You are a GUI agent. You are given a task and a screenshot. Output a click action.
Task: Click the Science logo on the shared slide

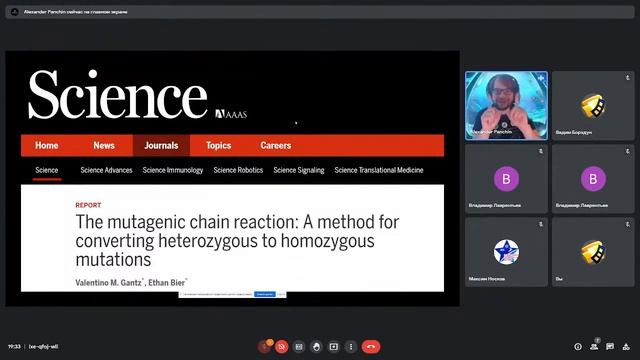[x=118, y=95]
